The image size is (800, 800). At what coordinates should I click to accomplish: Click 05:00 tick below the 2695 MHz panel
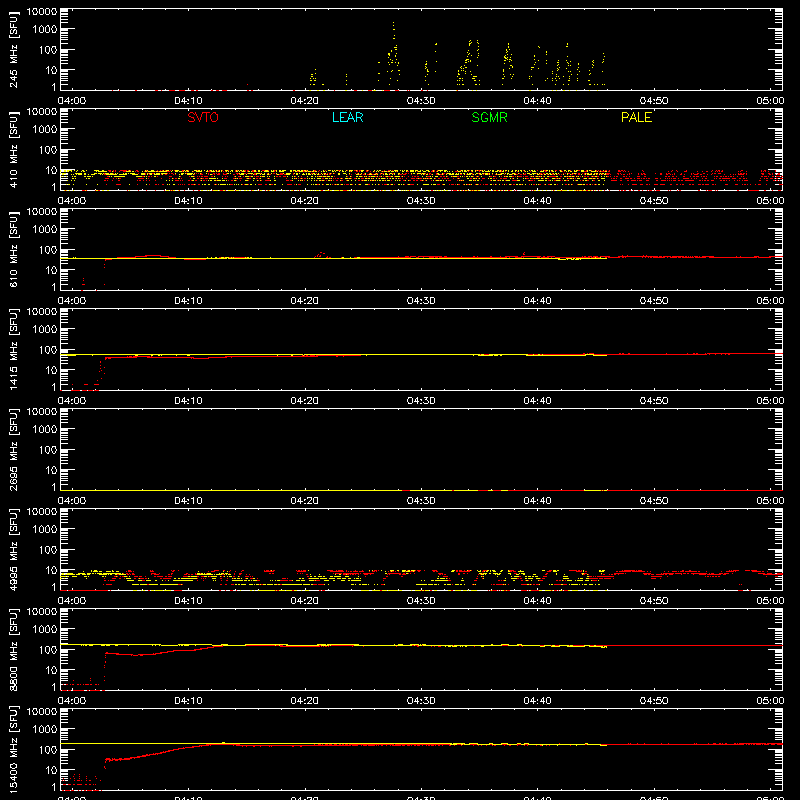click(770, 501)
